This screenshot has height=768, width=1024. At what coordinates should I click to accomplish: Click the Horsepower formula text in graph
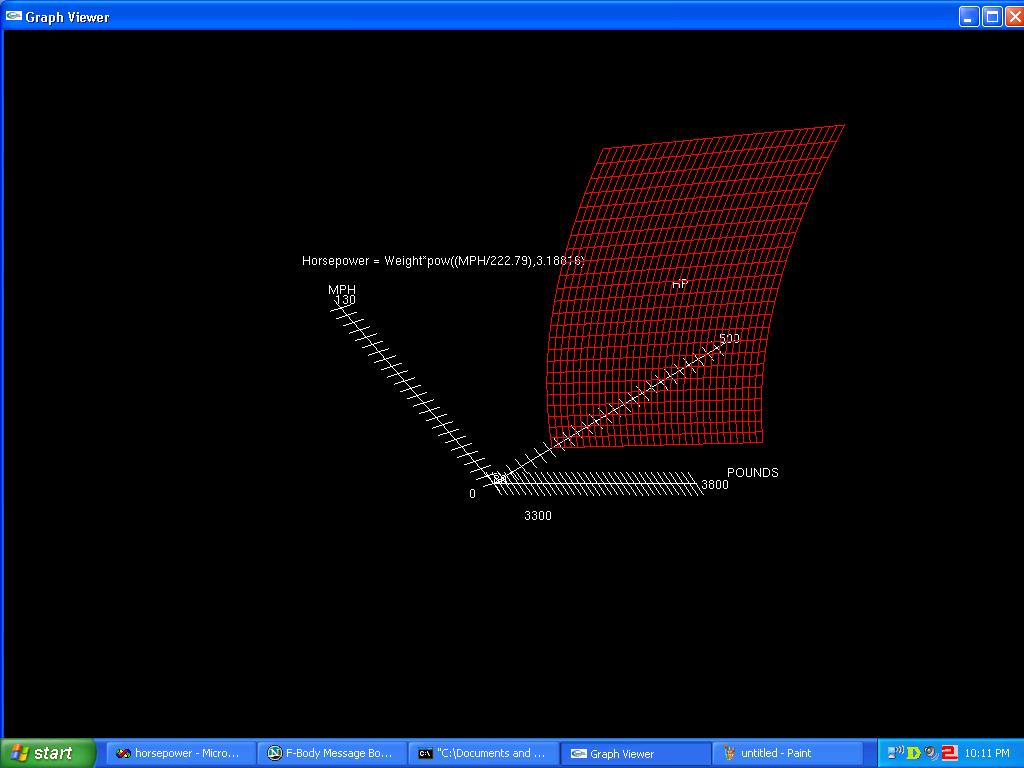tap(442, 261)
